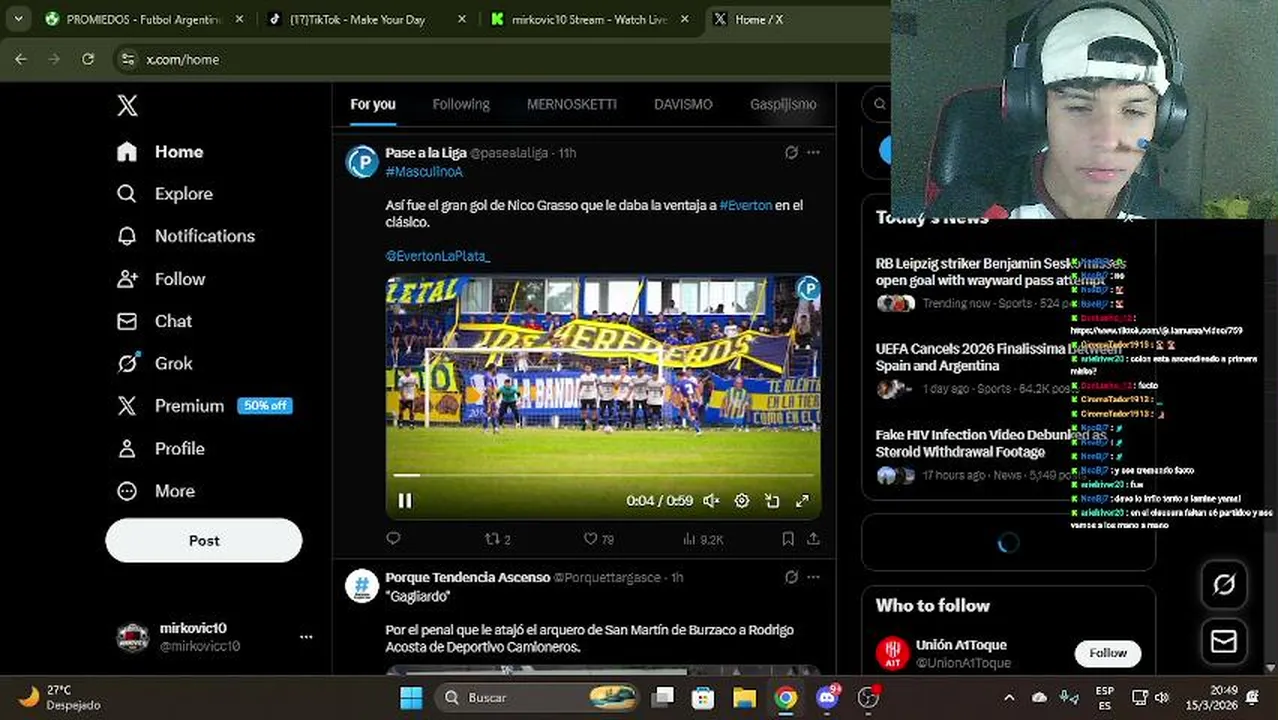Screen dimensions: 1278x720
Task: Open floating messages envelope button
Action: pos(1224,641)
